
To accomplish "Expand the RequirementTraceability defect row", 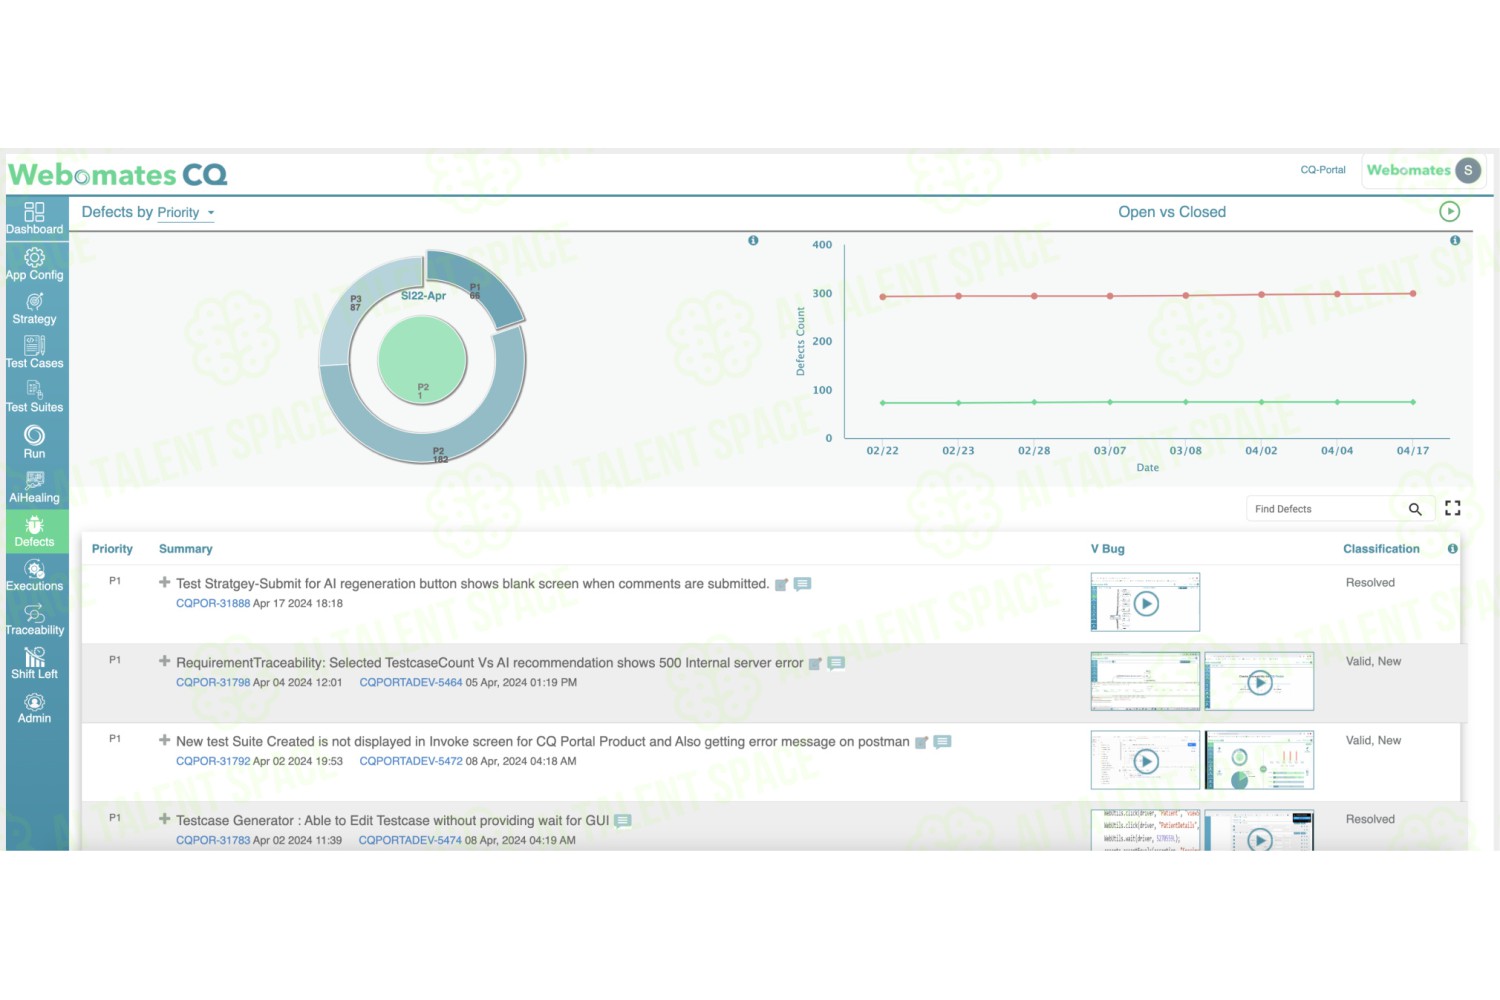I will tap(164, 661).
